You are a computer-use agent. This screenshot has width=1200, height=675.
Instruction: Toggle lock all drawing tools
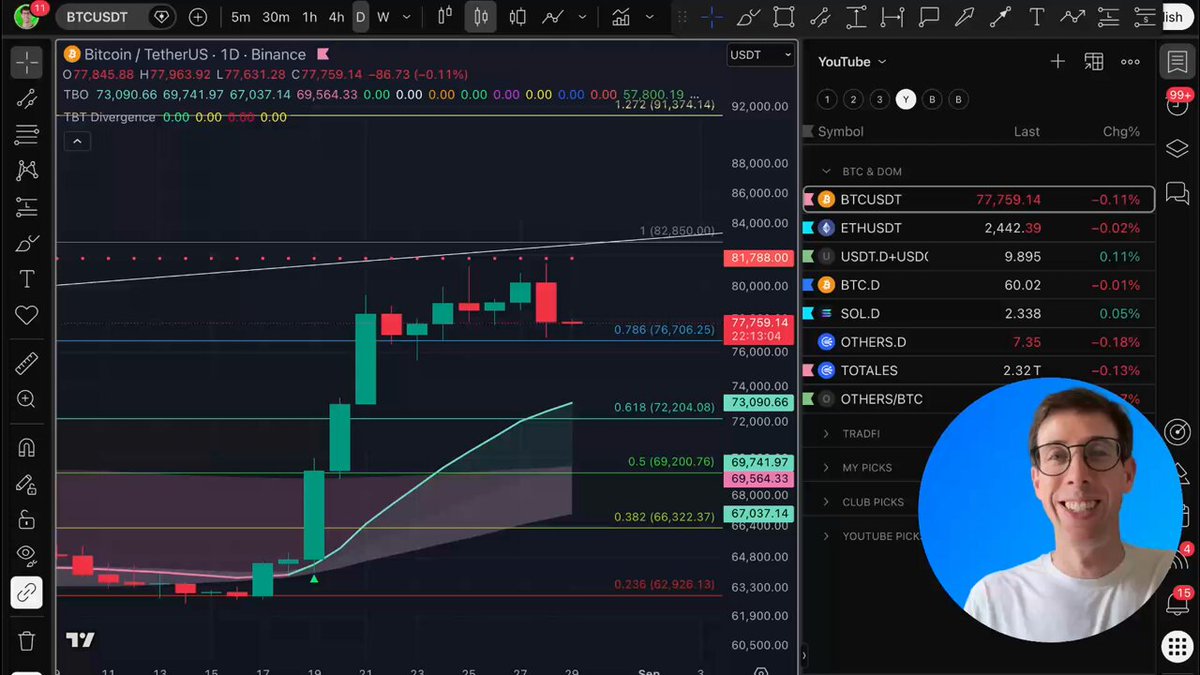[27, 521]
